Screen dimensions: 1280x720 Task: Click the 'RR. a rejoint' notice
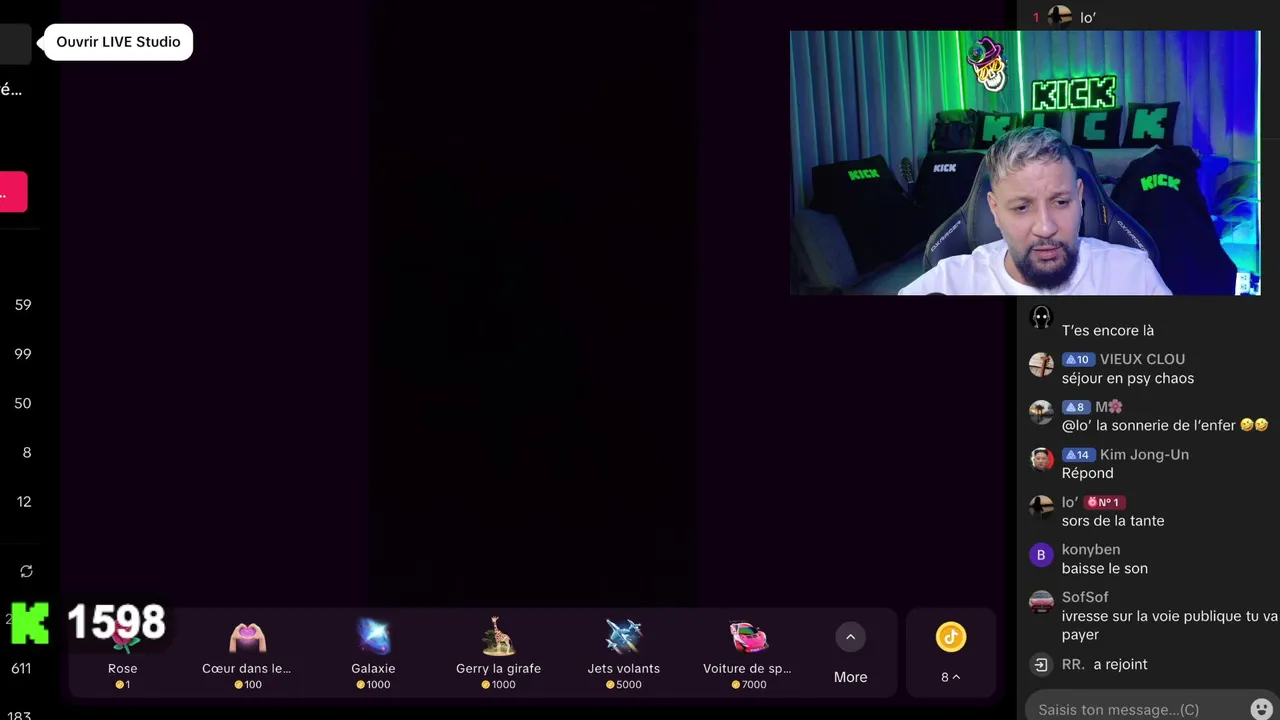tap(1104, 664)
